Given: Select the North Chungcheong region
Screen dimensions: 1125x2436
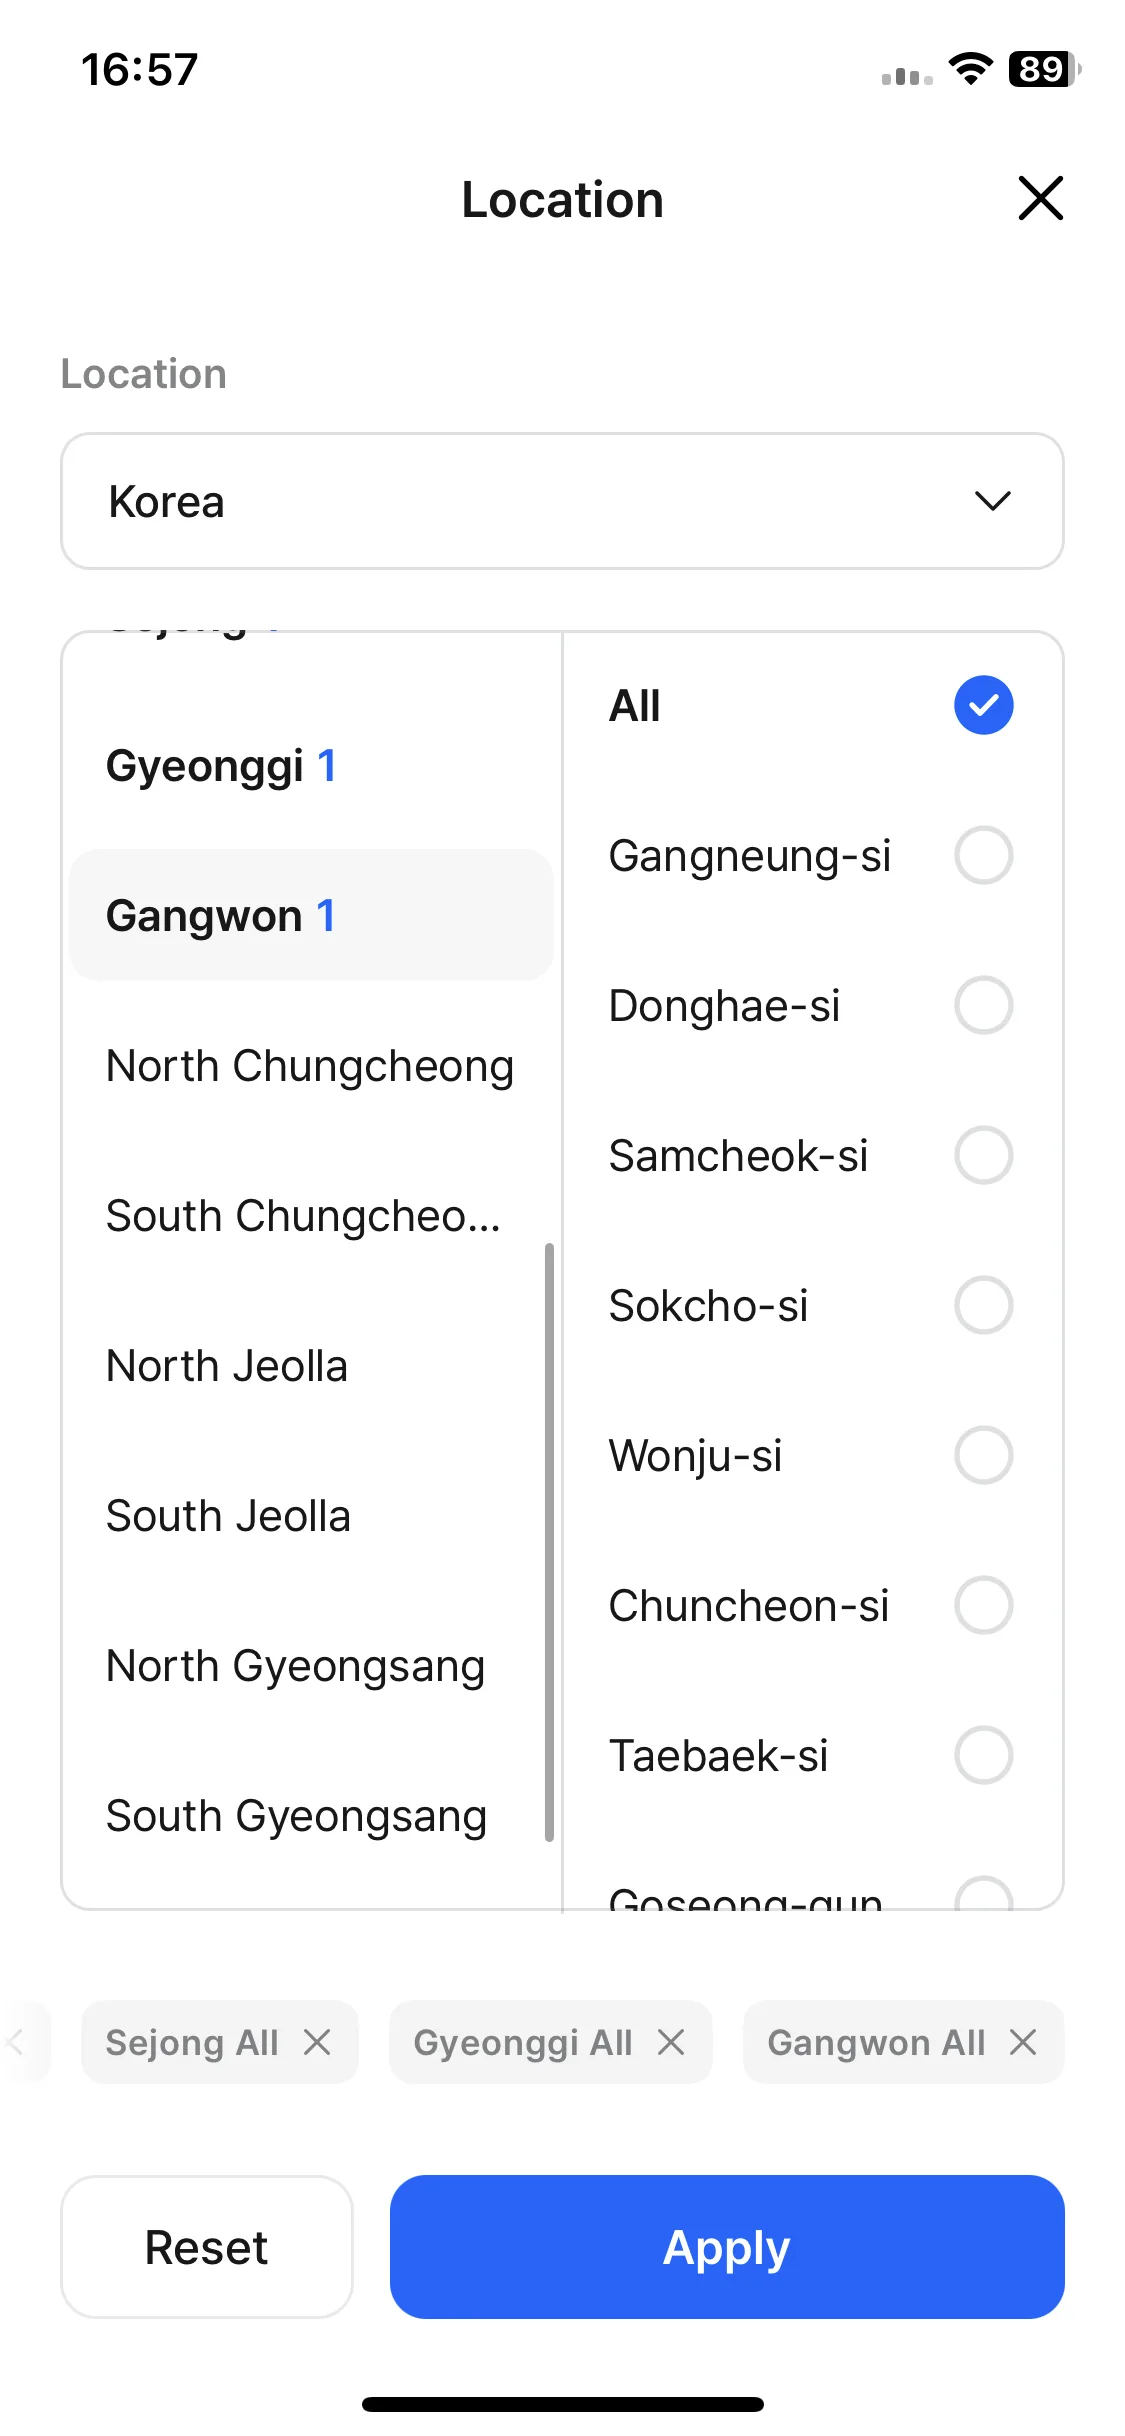Looking at the screenshot, I should [x=311, y=1066].
